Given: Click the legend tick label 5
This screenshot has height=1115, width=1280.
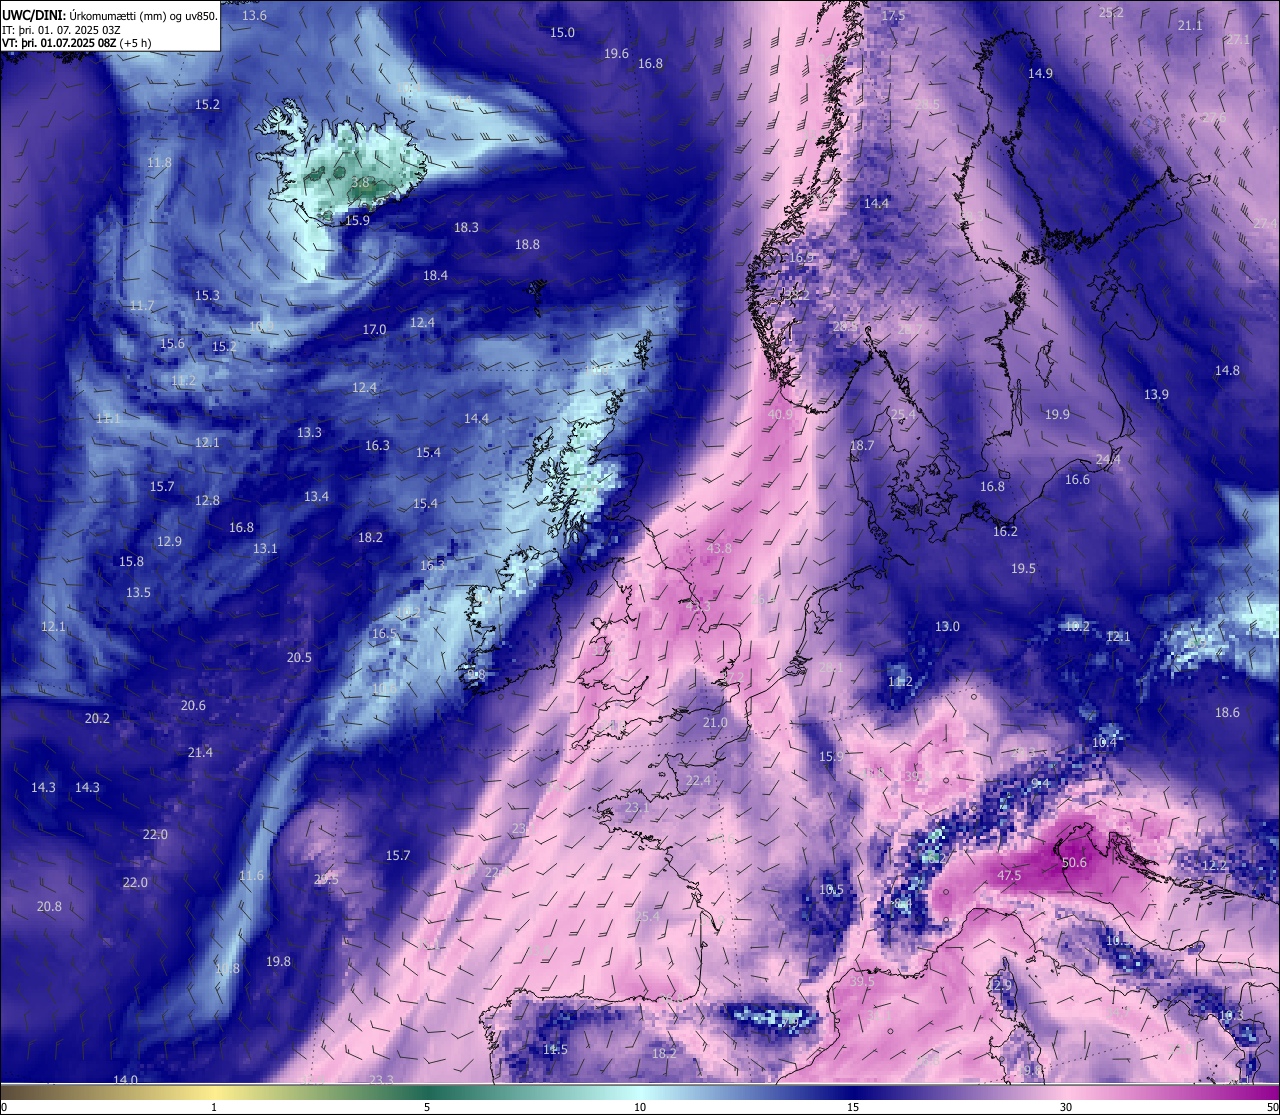Looking at the screenshot, I should (x=427, y=1107).
